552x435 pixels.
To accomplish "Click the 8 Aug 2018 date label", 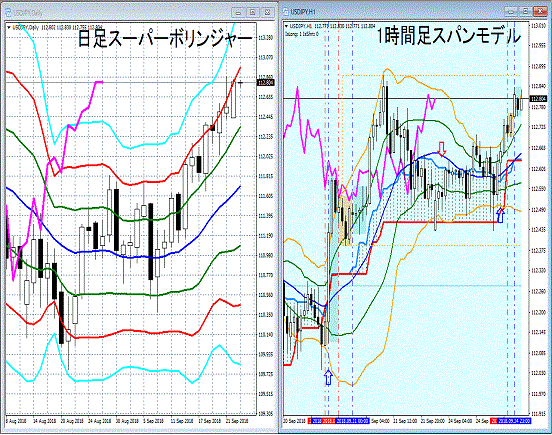I will 16,421.
